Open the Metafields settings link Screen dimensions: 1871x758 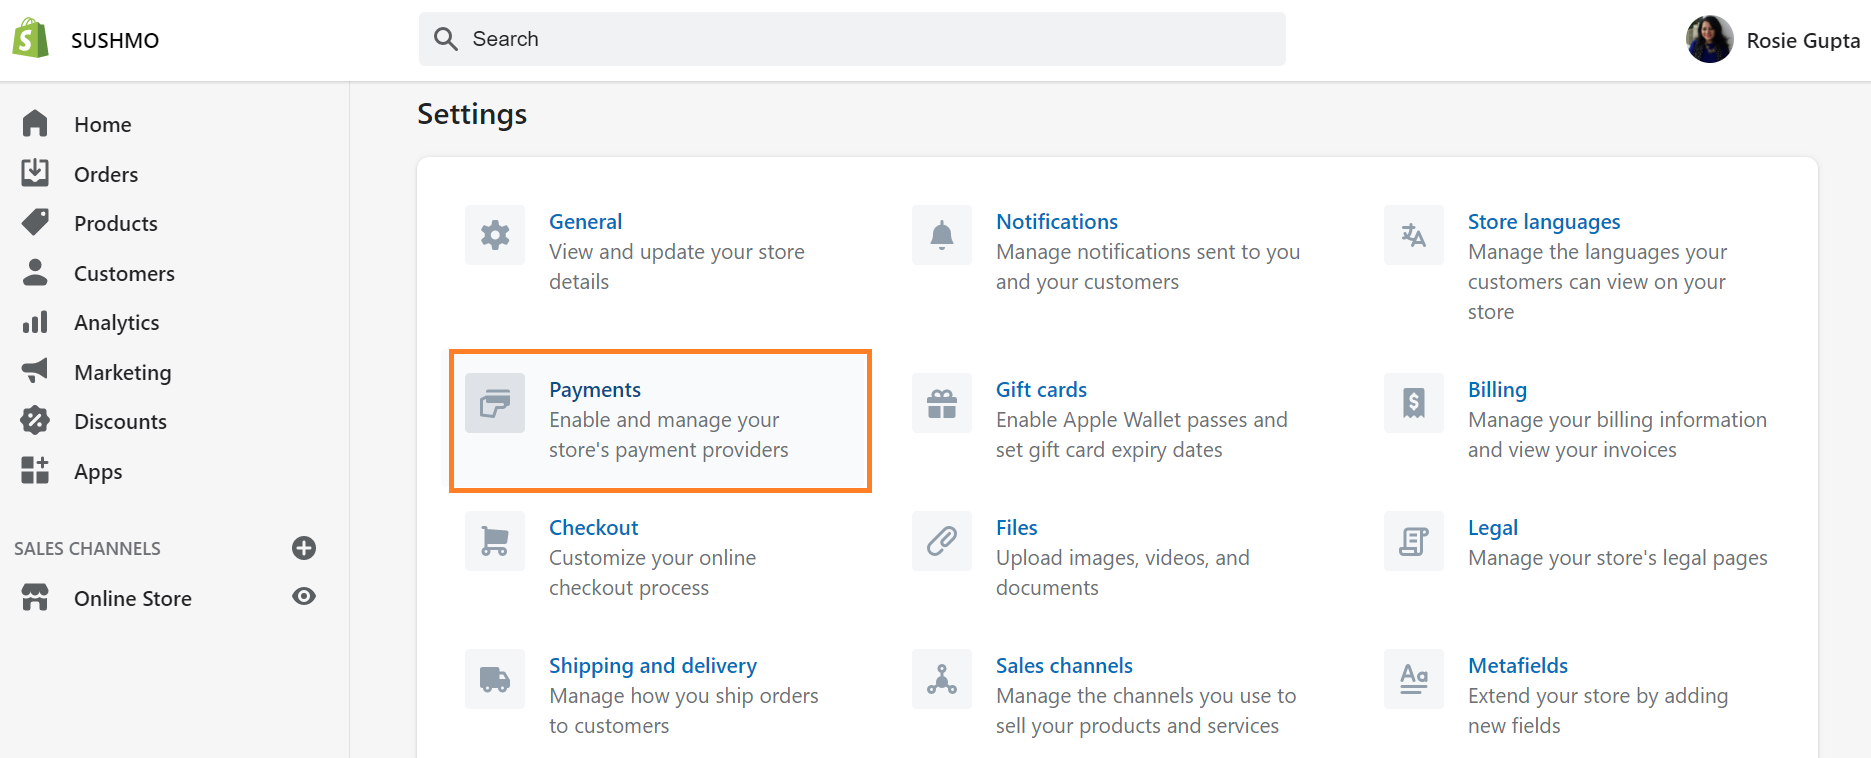[x=1517, y=665]
